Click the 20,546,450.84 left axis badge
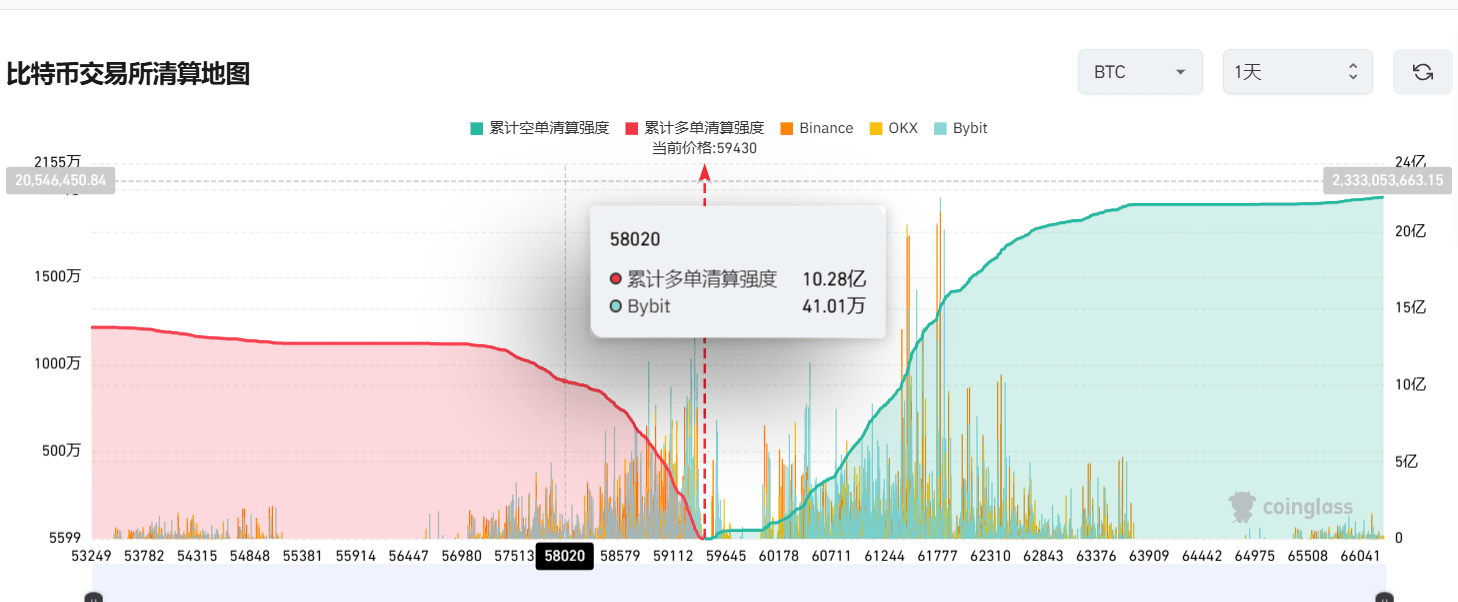Image resolution: width=1458 pixels, height=602 pixels. pos(61,181)
